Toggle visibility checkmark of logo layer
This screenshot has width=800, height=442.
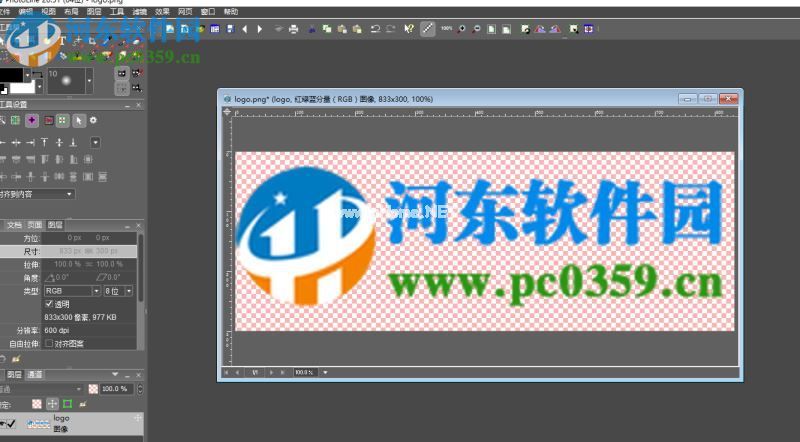[11, 424]
